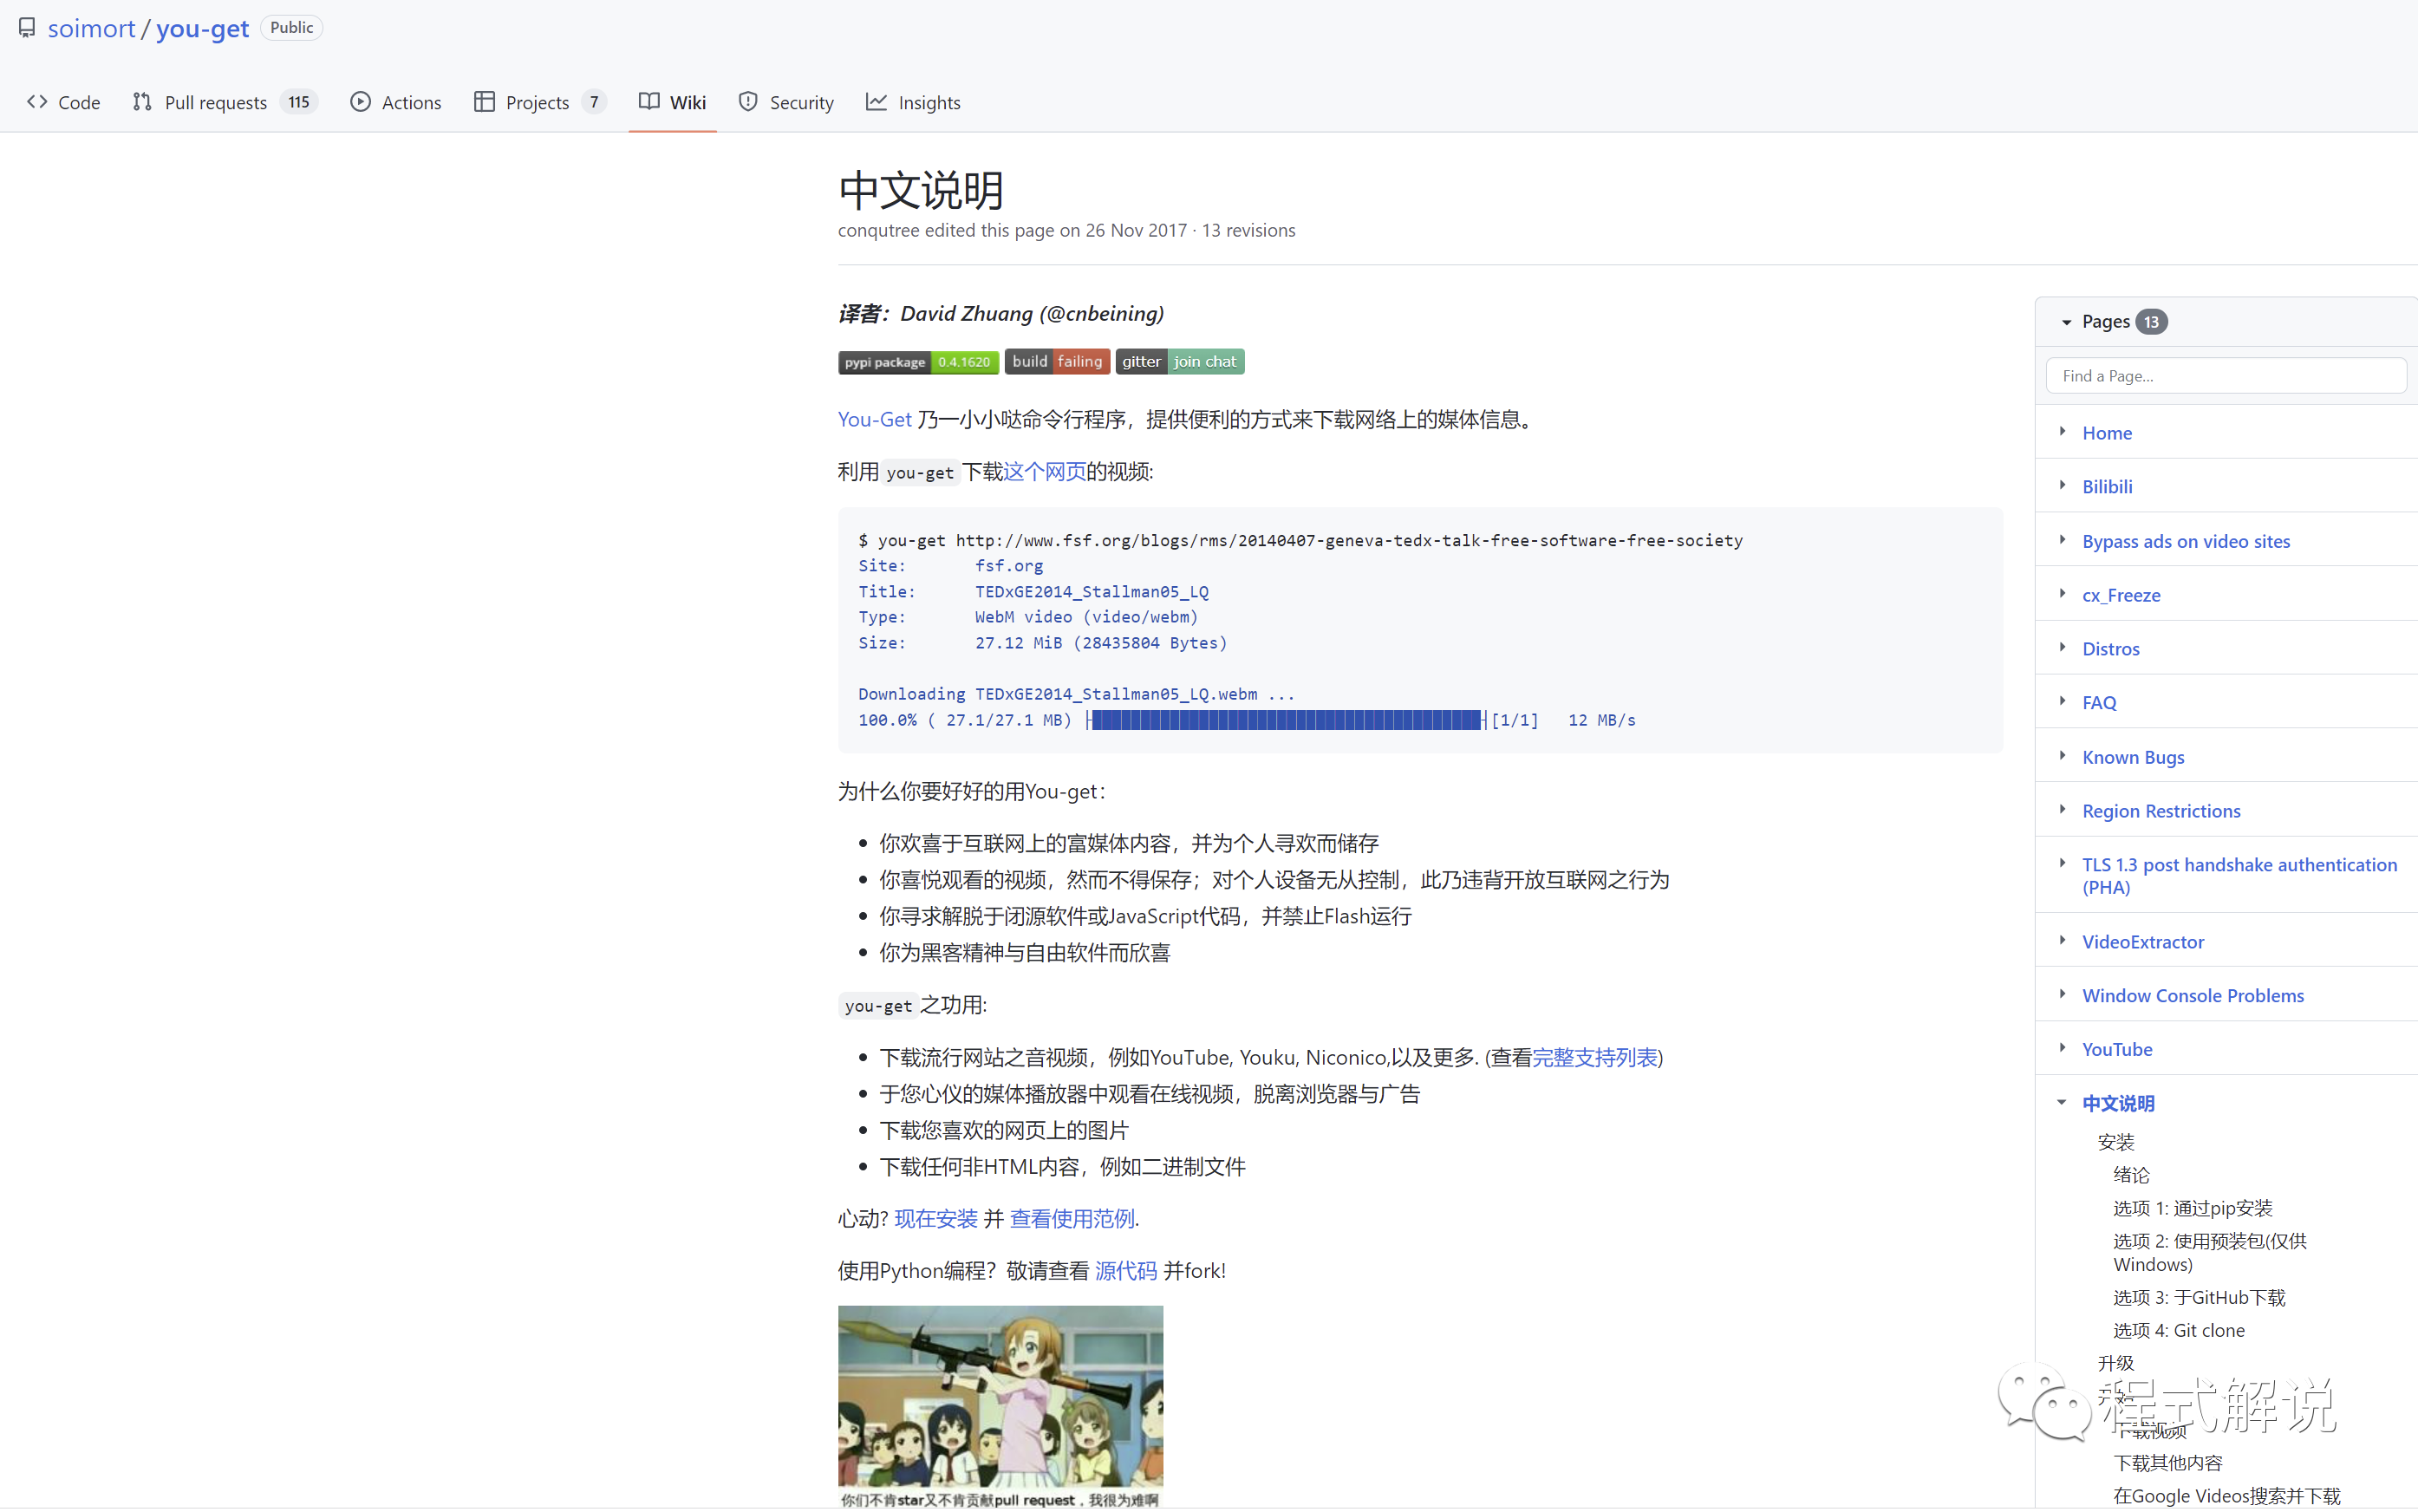Open the 13 revisions history link
This screenshot has height=1512, width=2418.
1248,230
